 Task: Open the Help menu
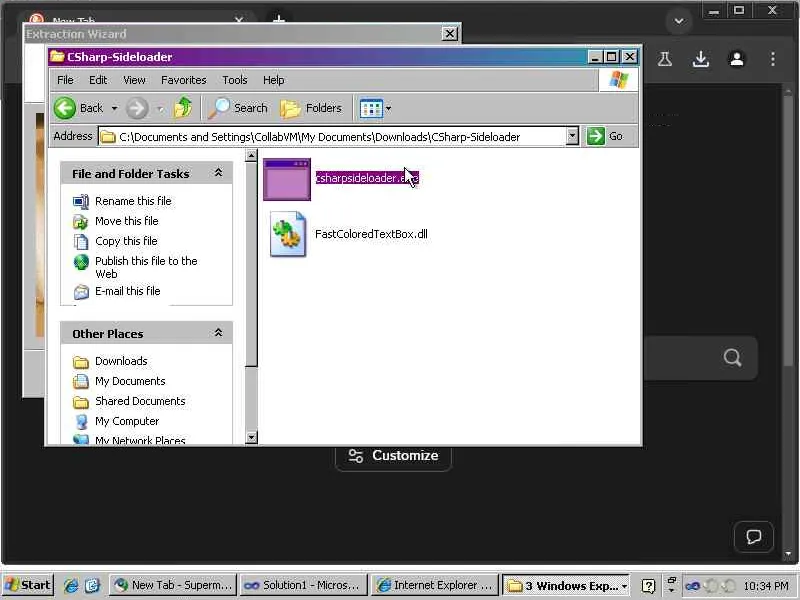pos(273,80)
